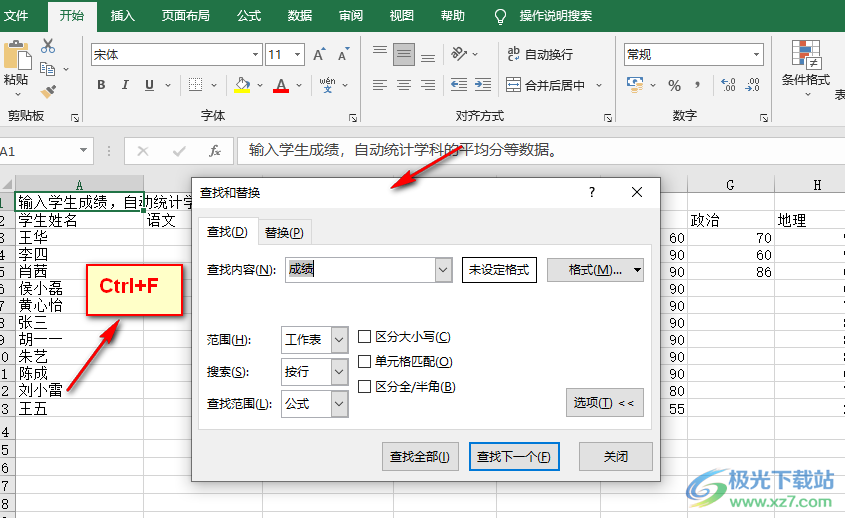Click the lightbulb 操作说明搜索 search
Screen dimensions: 845x518
(543, 16)
